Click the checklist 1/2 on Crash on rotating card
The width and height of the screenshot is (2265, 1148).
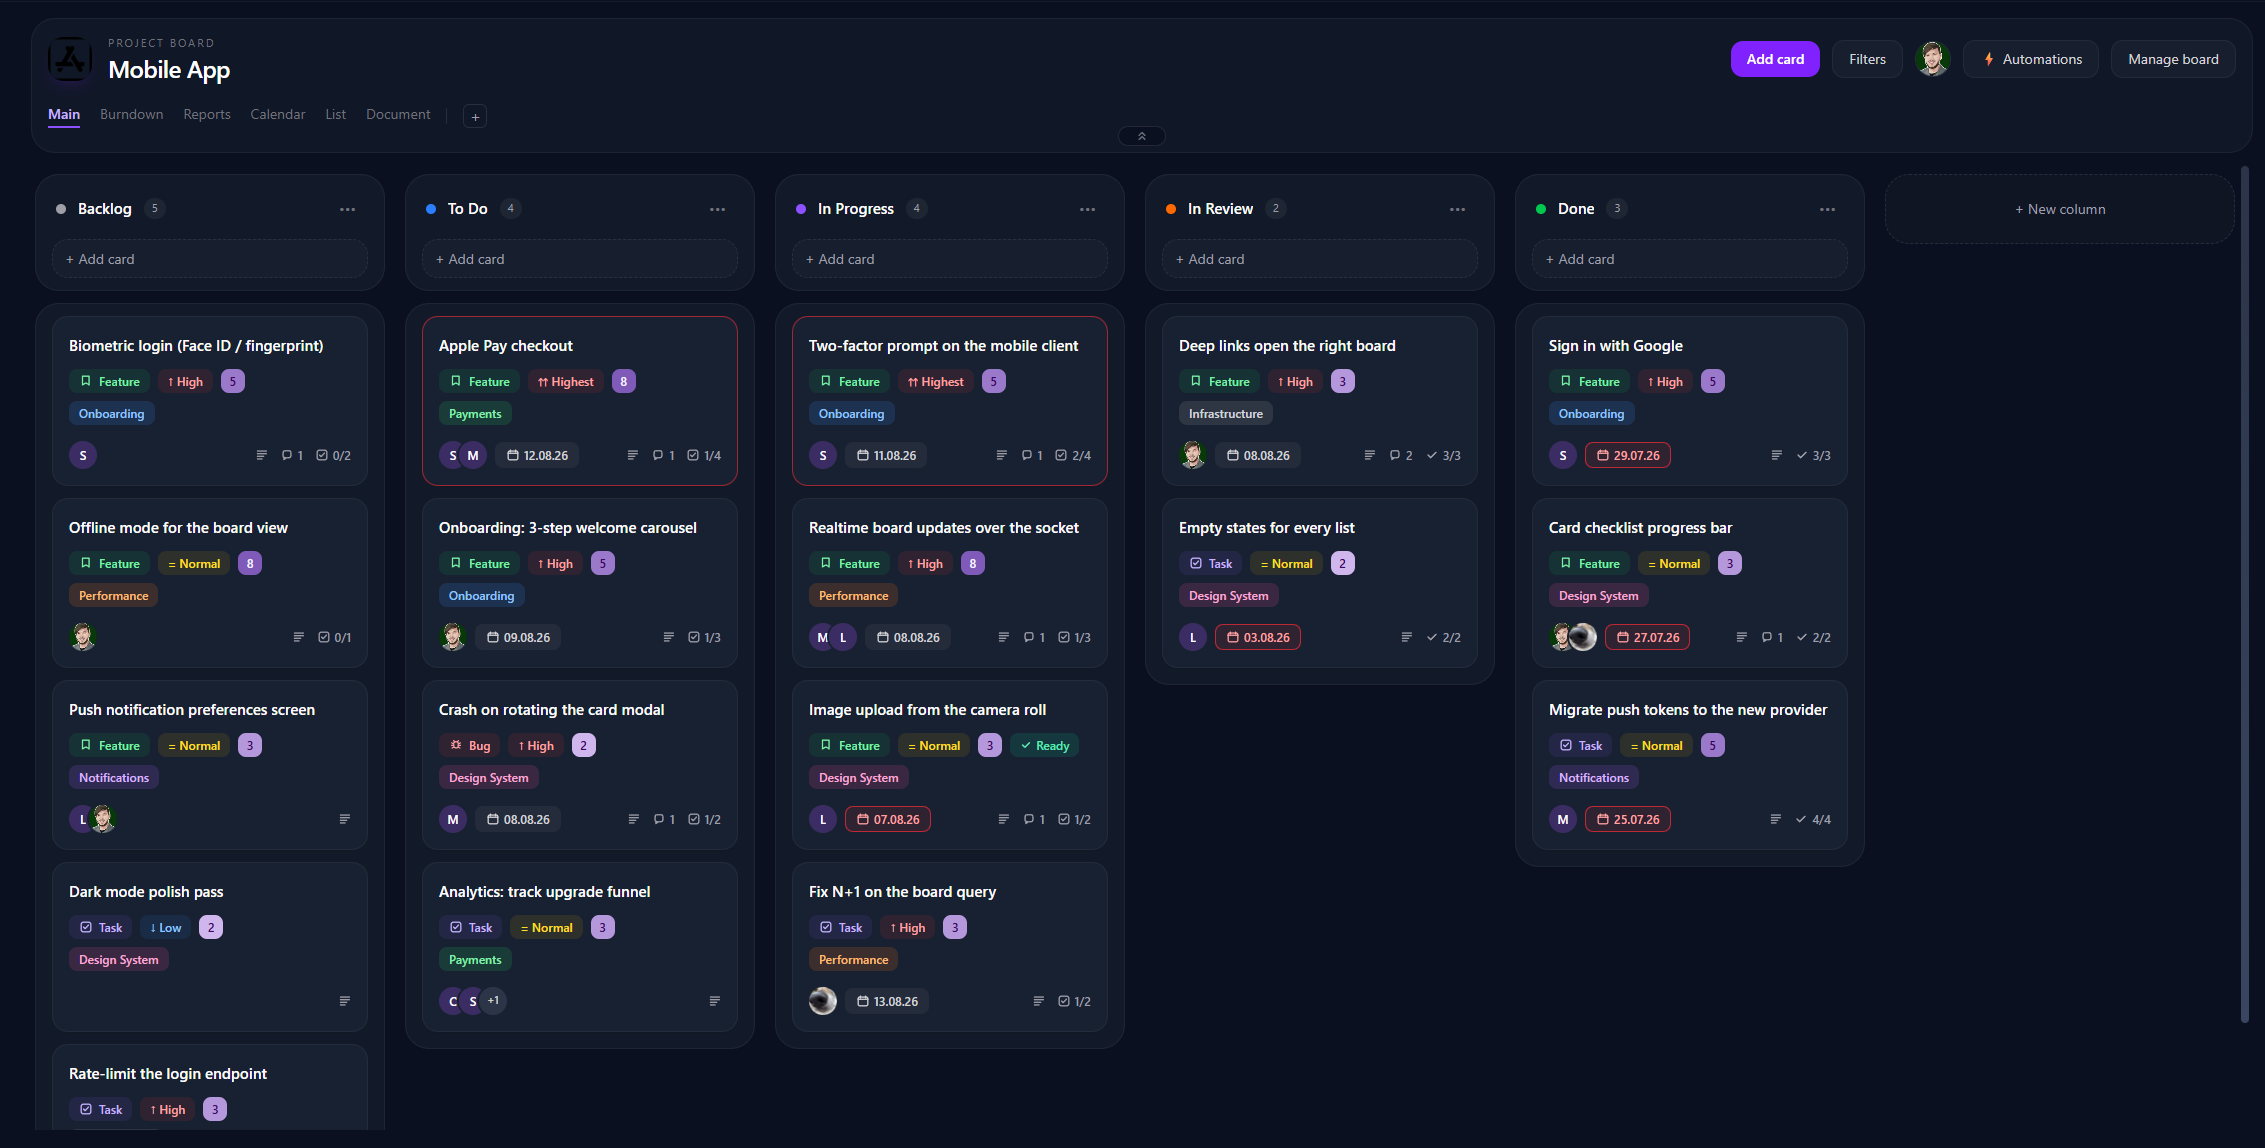[705, 819]
